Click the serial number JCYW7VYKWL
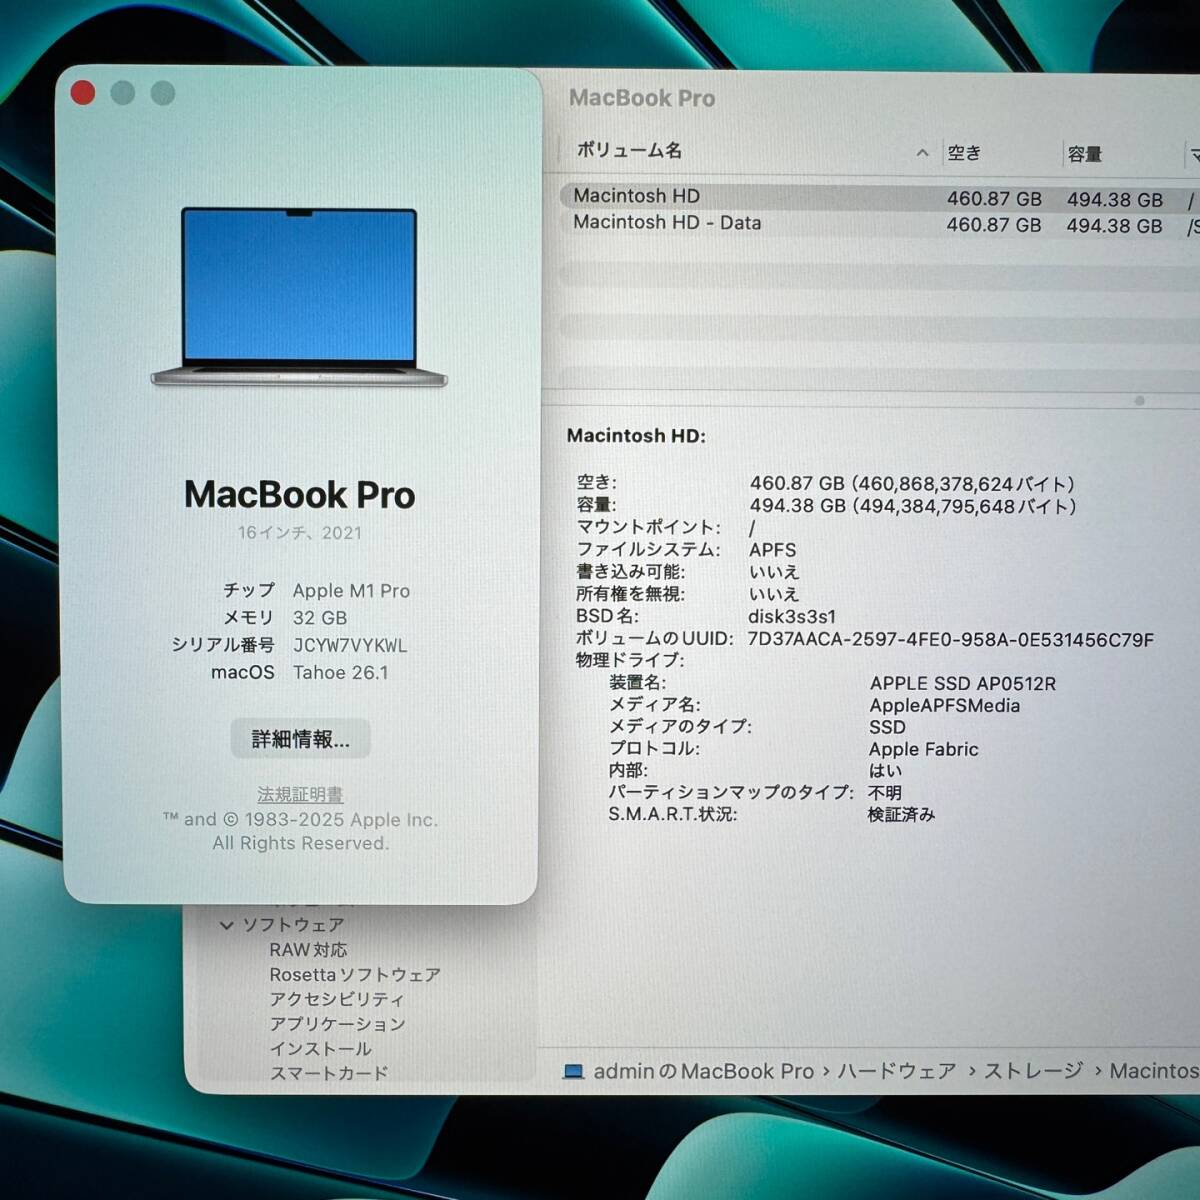 (x=350, y=645)
